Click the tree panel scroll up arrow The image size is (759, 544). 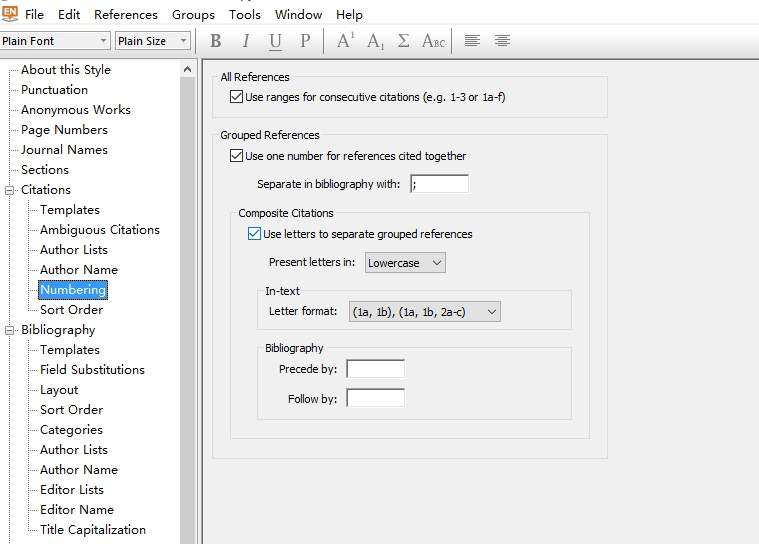click(188, 70)
